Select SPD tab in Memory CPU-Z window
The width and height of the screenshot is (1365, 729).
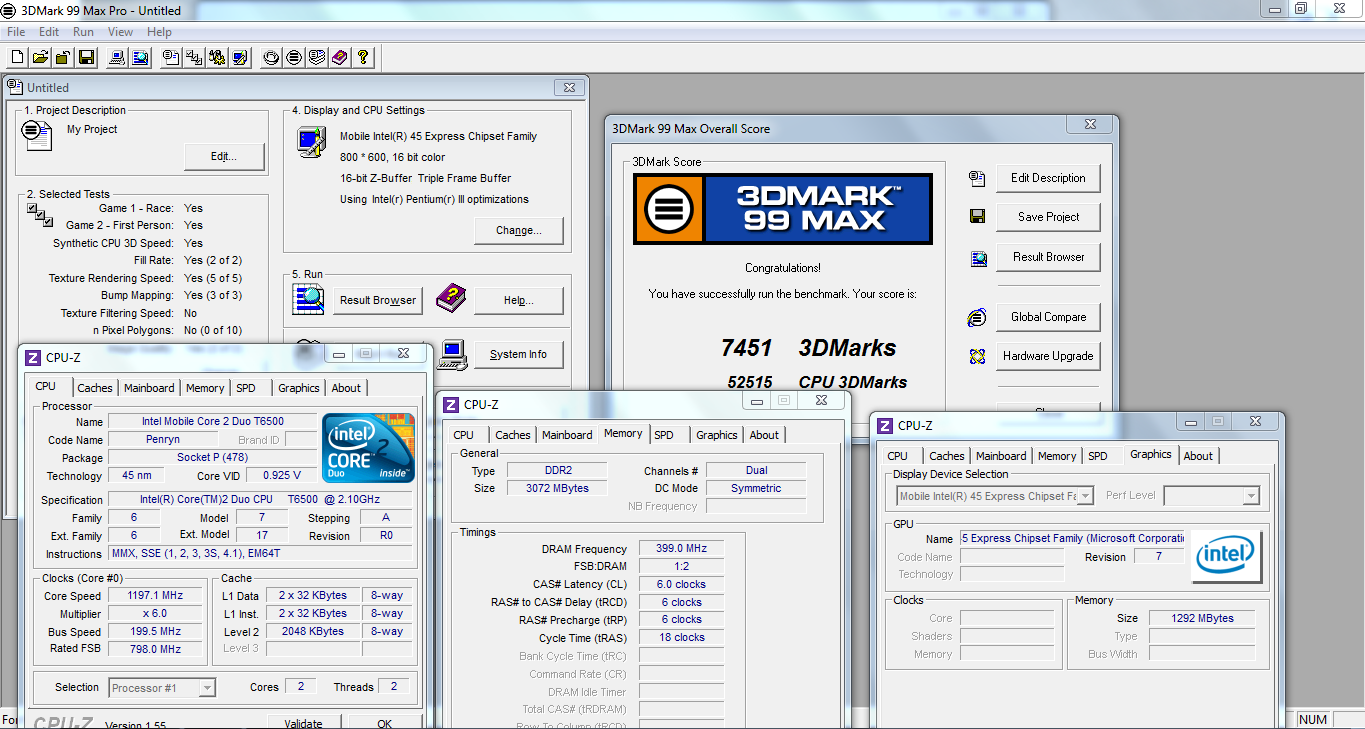664,435
